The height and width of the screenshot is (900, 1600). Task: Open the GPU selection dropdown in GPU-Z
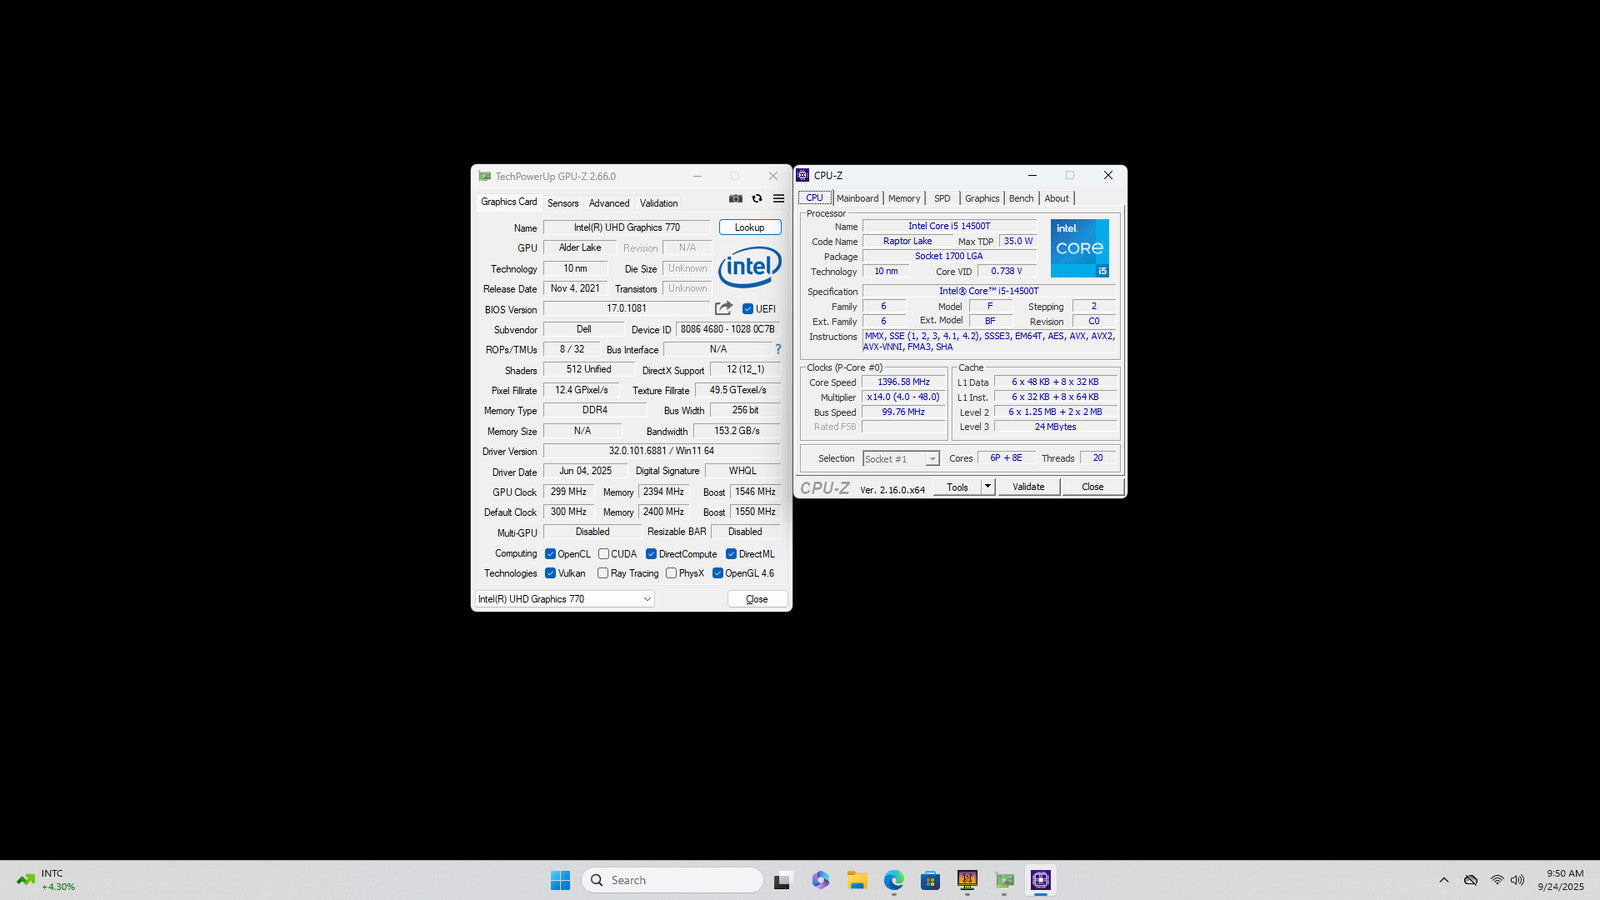(x=564, y=599)
